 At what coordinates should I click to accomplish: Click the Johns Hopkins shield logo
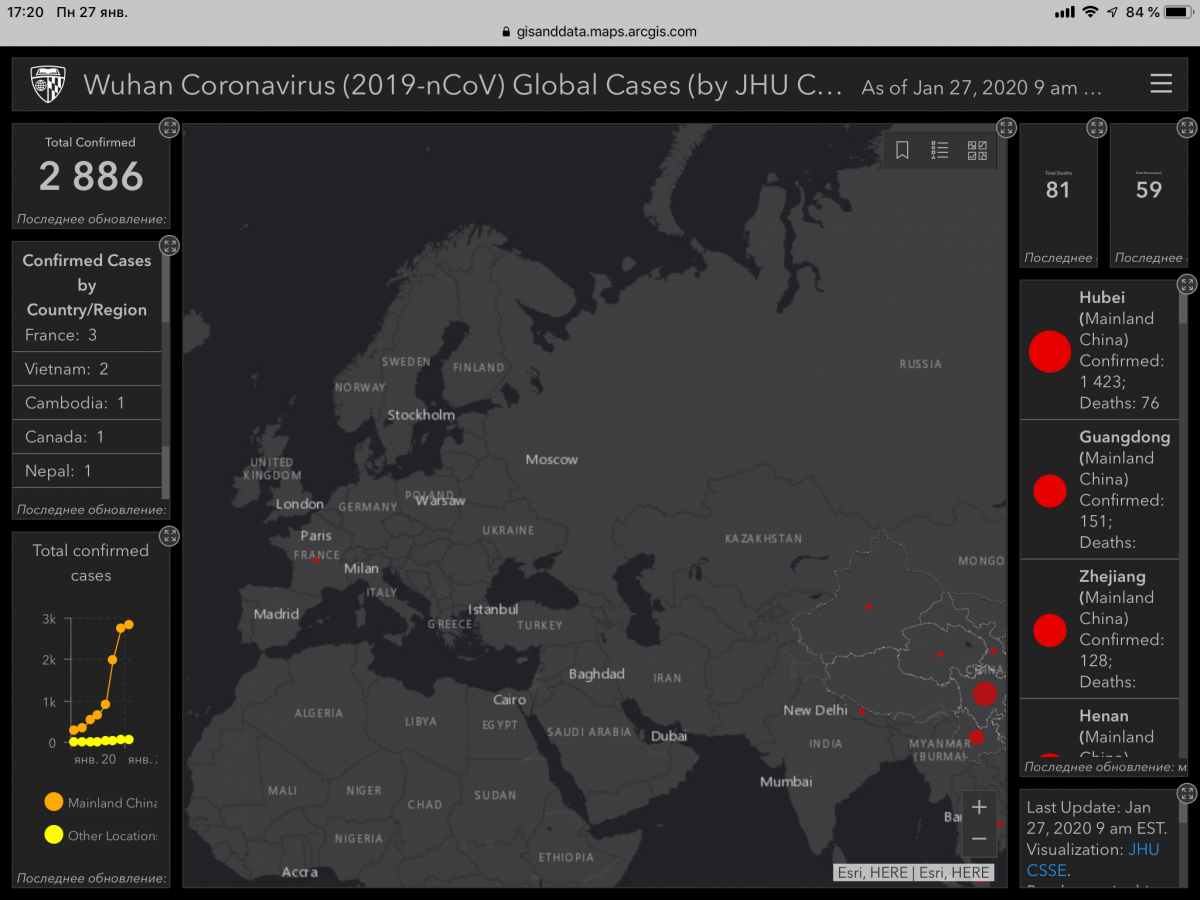click(48, 85)
